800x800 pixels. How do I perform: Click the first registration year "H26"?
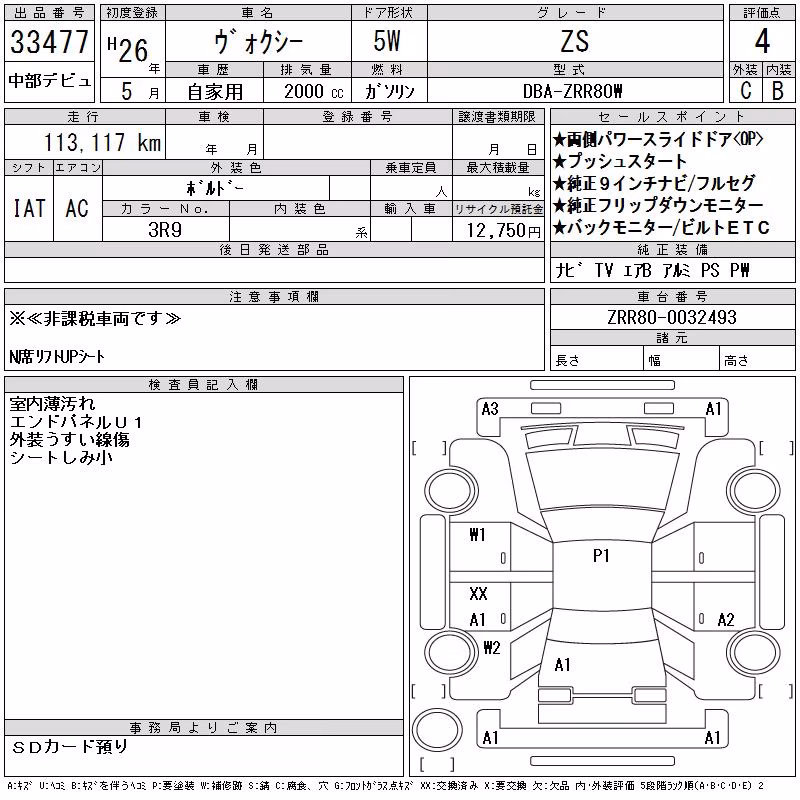tap(128, 49)
